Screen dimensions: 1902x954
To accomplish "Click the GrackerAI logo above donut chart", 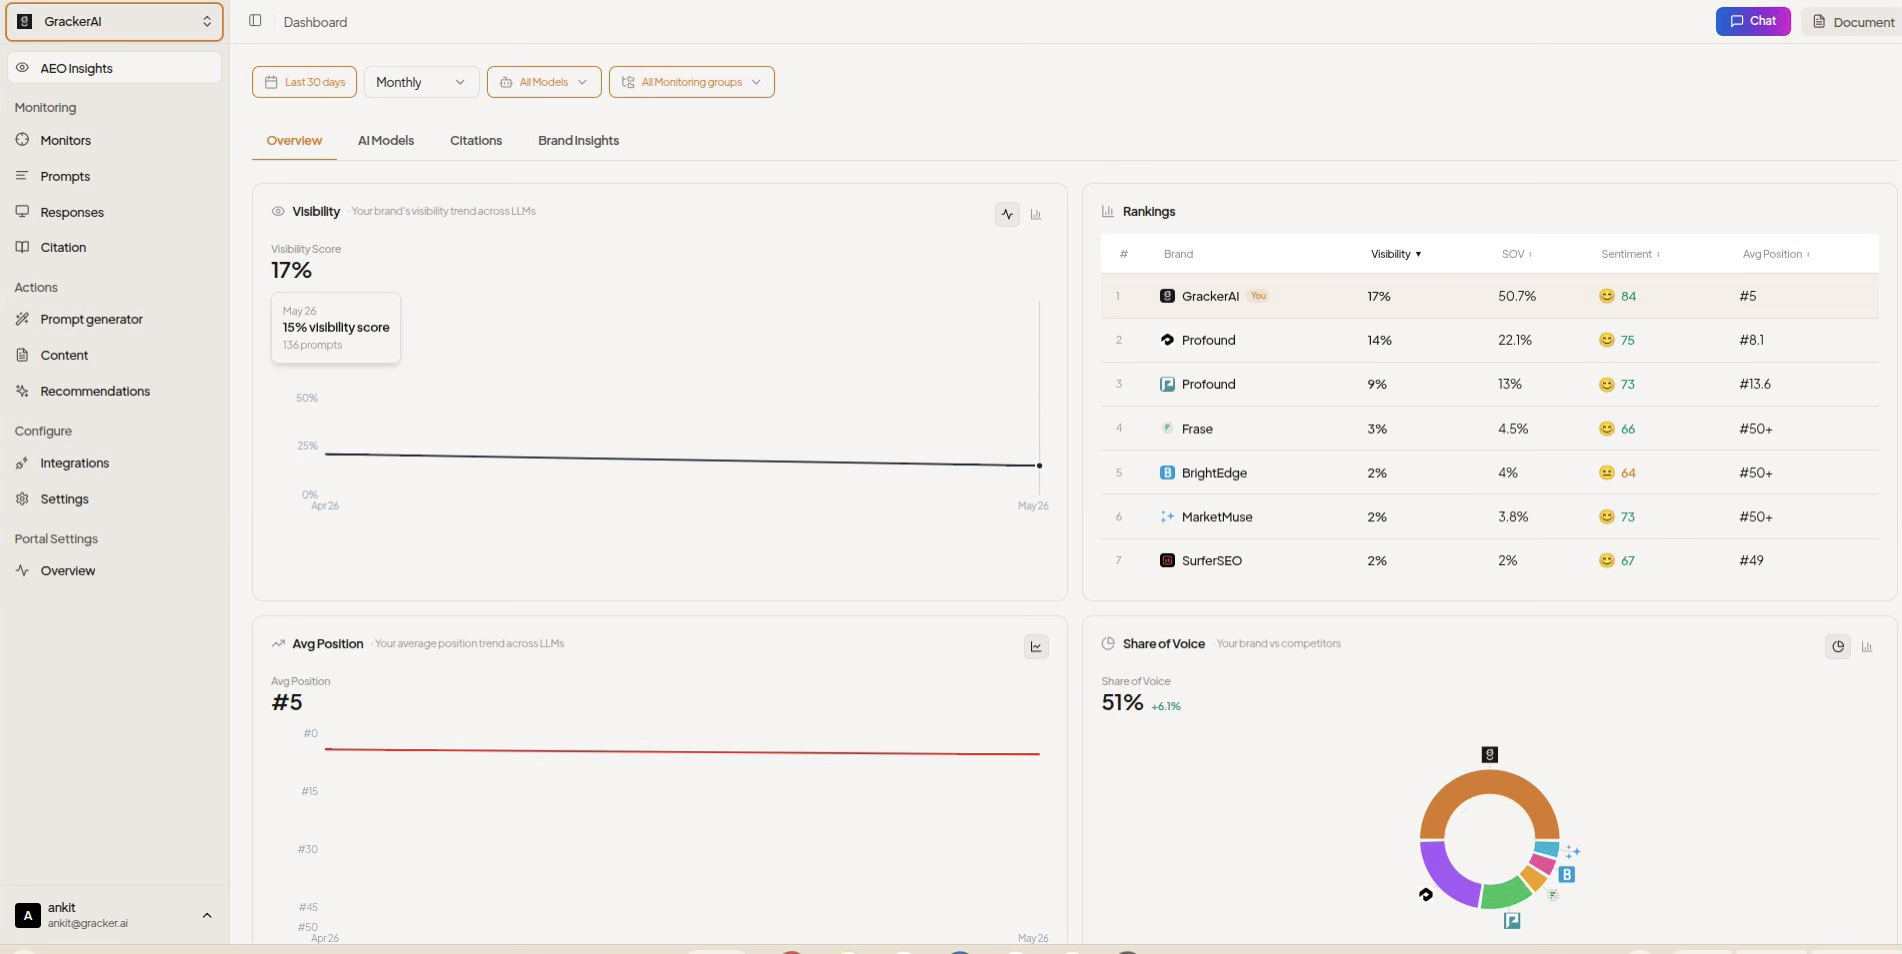I will coord(1490,755).
